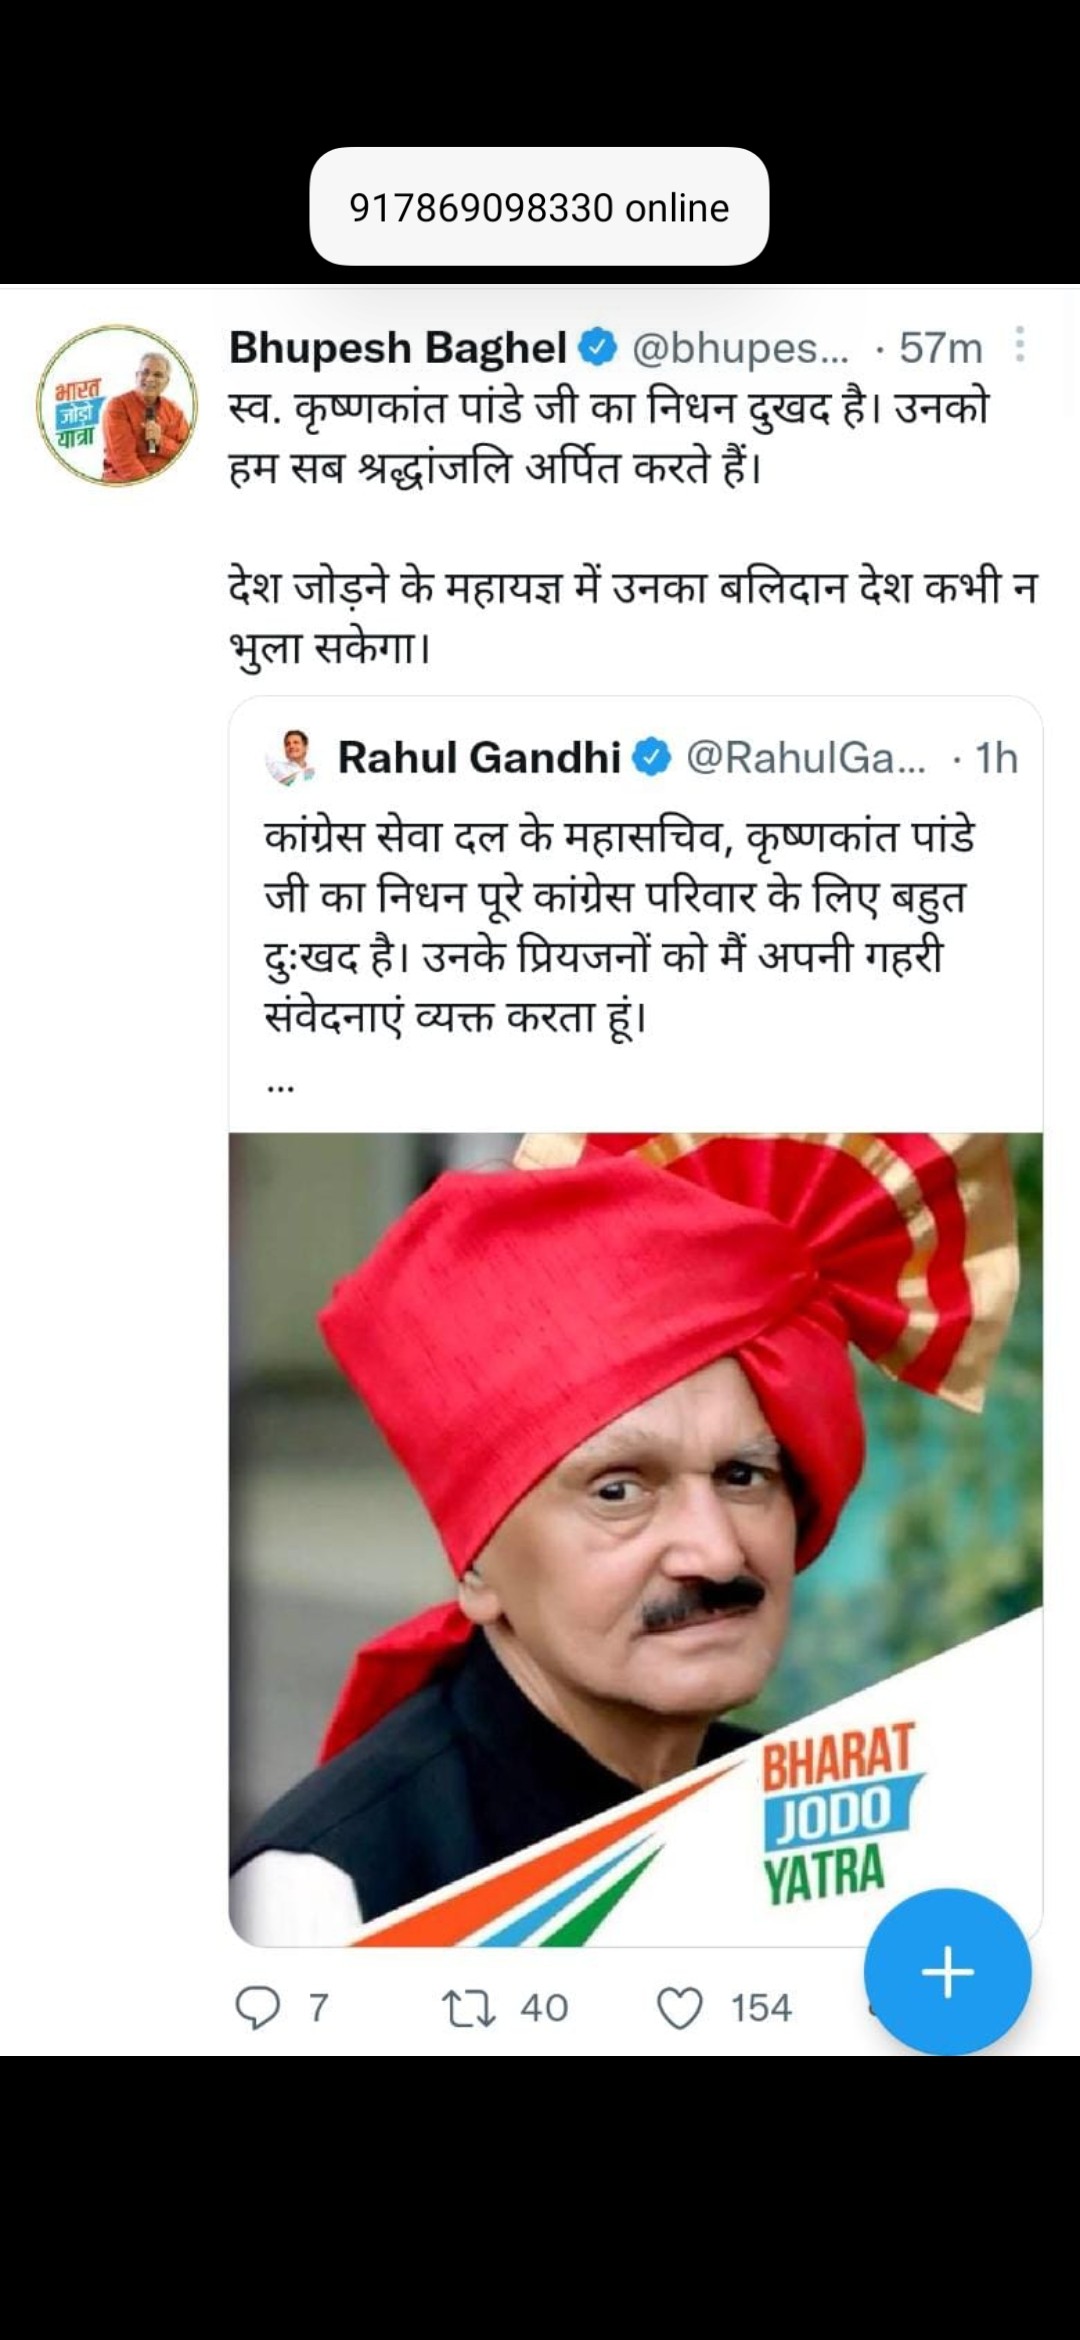Open the tweet's three-dot more options
Screen dimensions: 1080x2340
[1019, 345]
